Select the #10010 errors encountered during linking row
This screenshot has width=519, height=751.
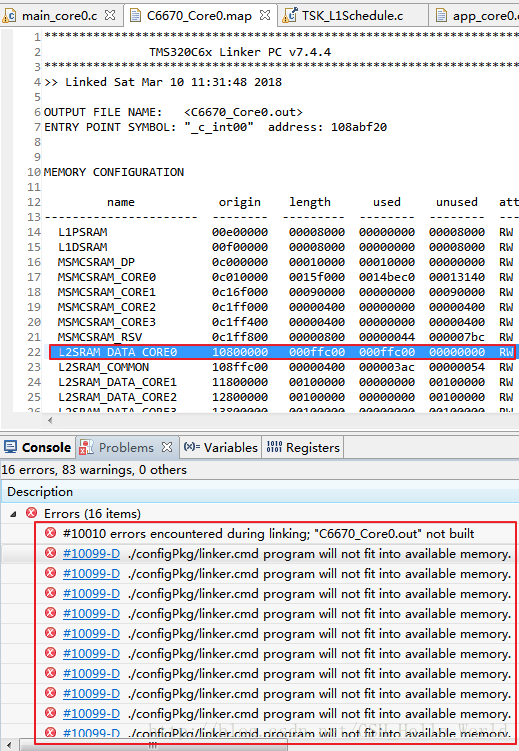point(268,534)
